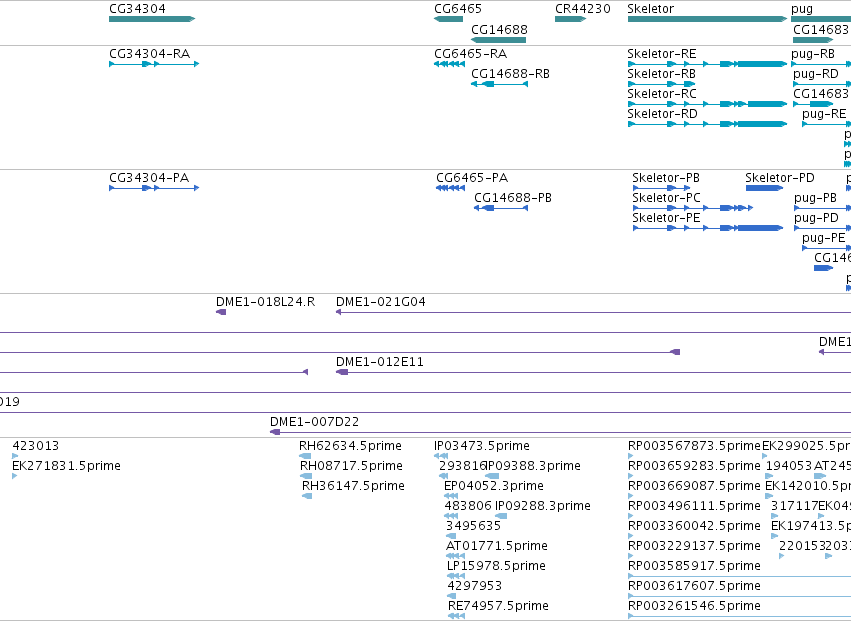The height and width of the screenshot is (621, 851).
Task: Select the 220153 EST label
Action: [802, 546]
